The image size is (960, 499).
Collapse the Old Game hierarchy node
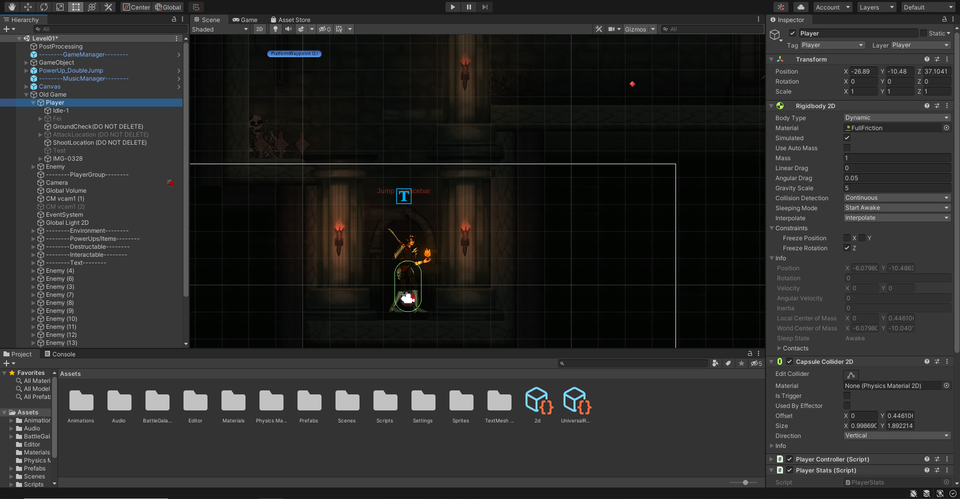(x=26, y=95)
